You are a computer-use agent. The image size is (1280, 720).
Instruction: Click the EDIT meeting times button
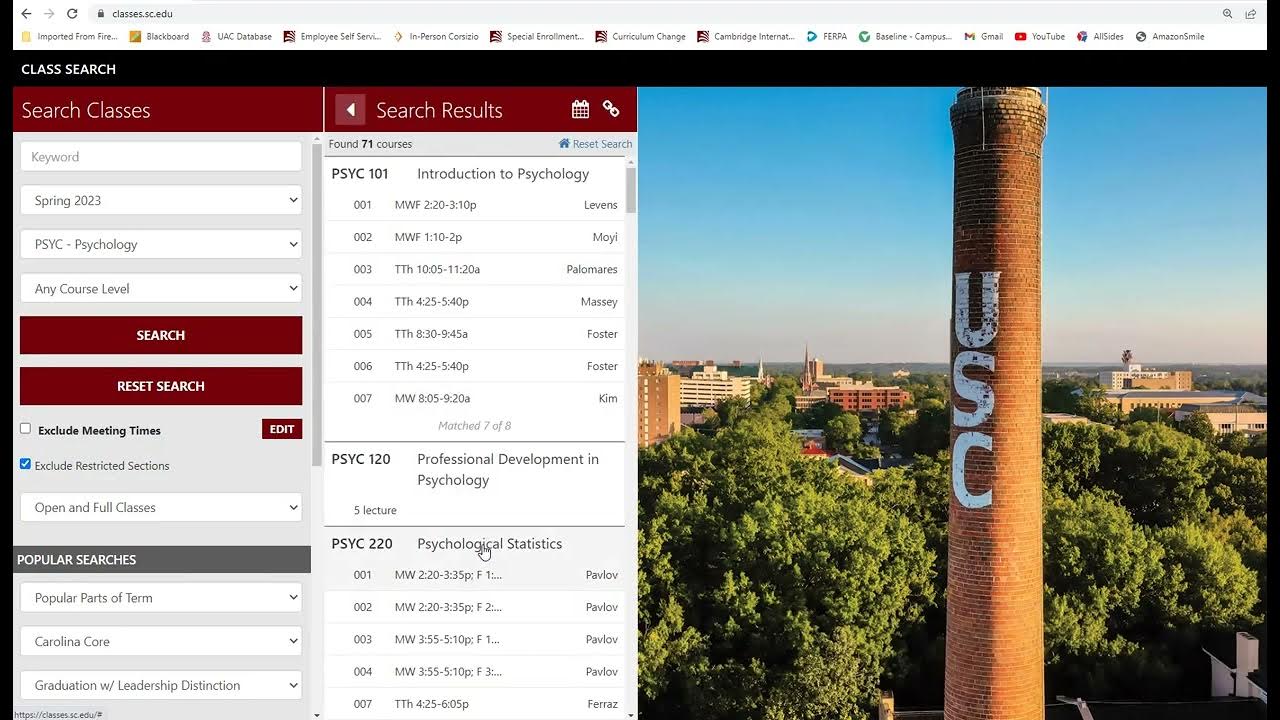[x=282, y=429]
